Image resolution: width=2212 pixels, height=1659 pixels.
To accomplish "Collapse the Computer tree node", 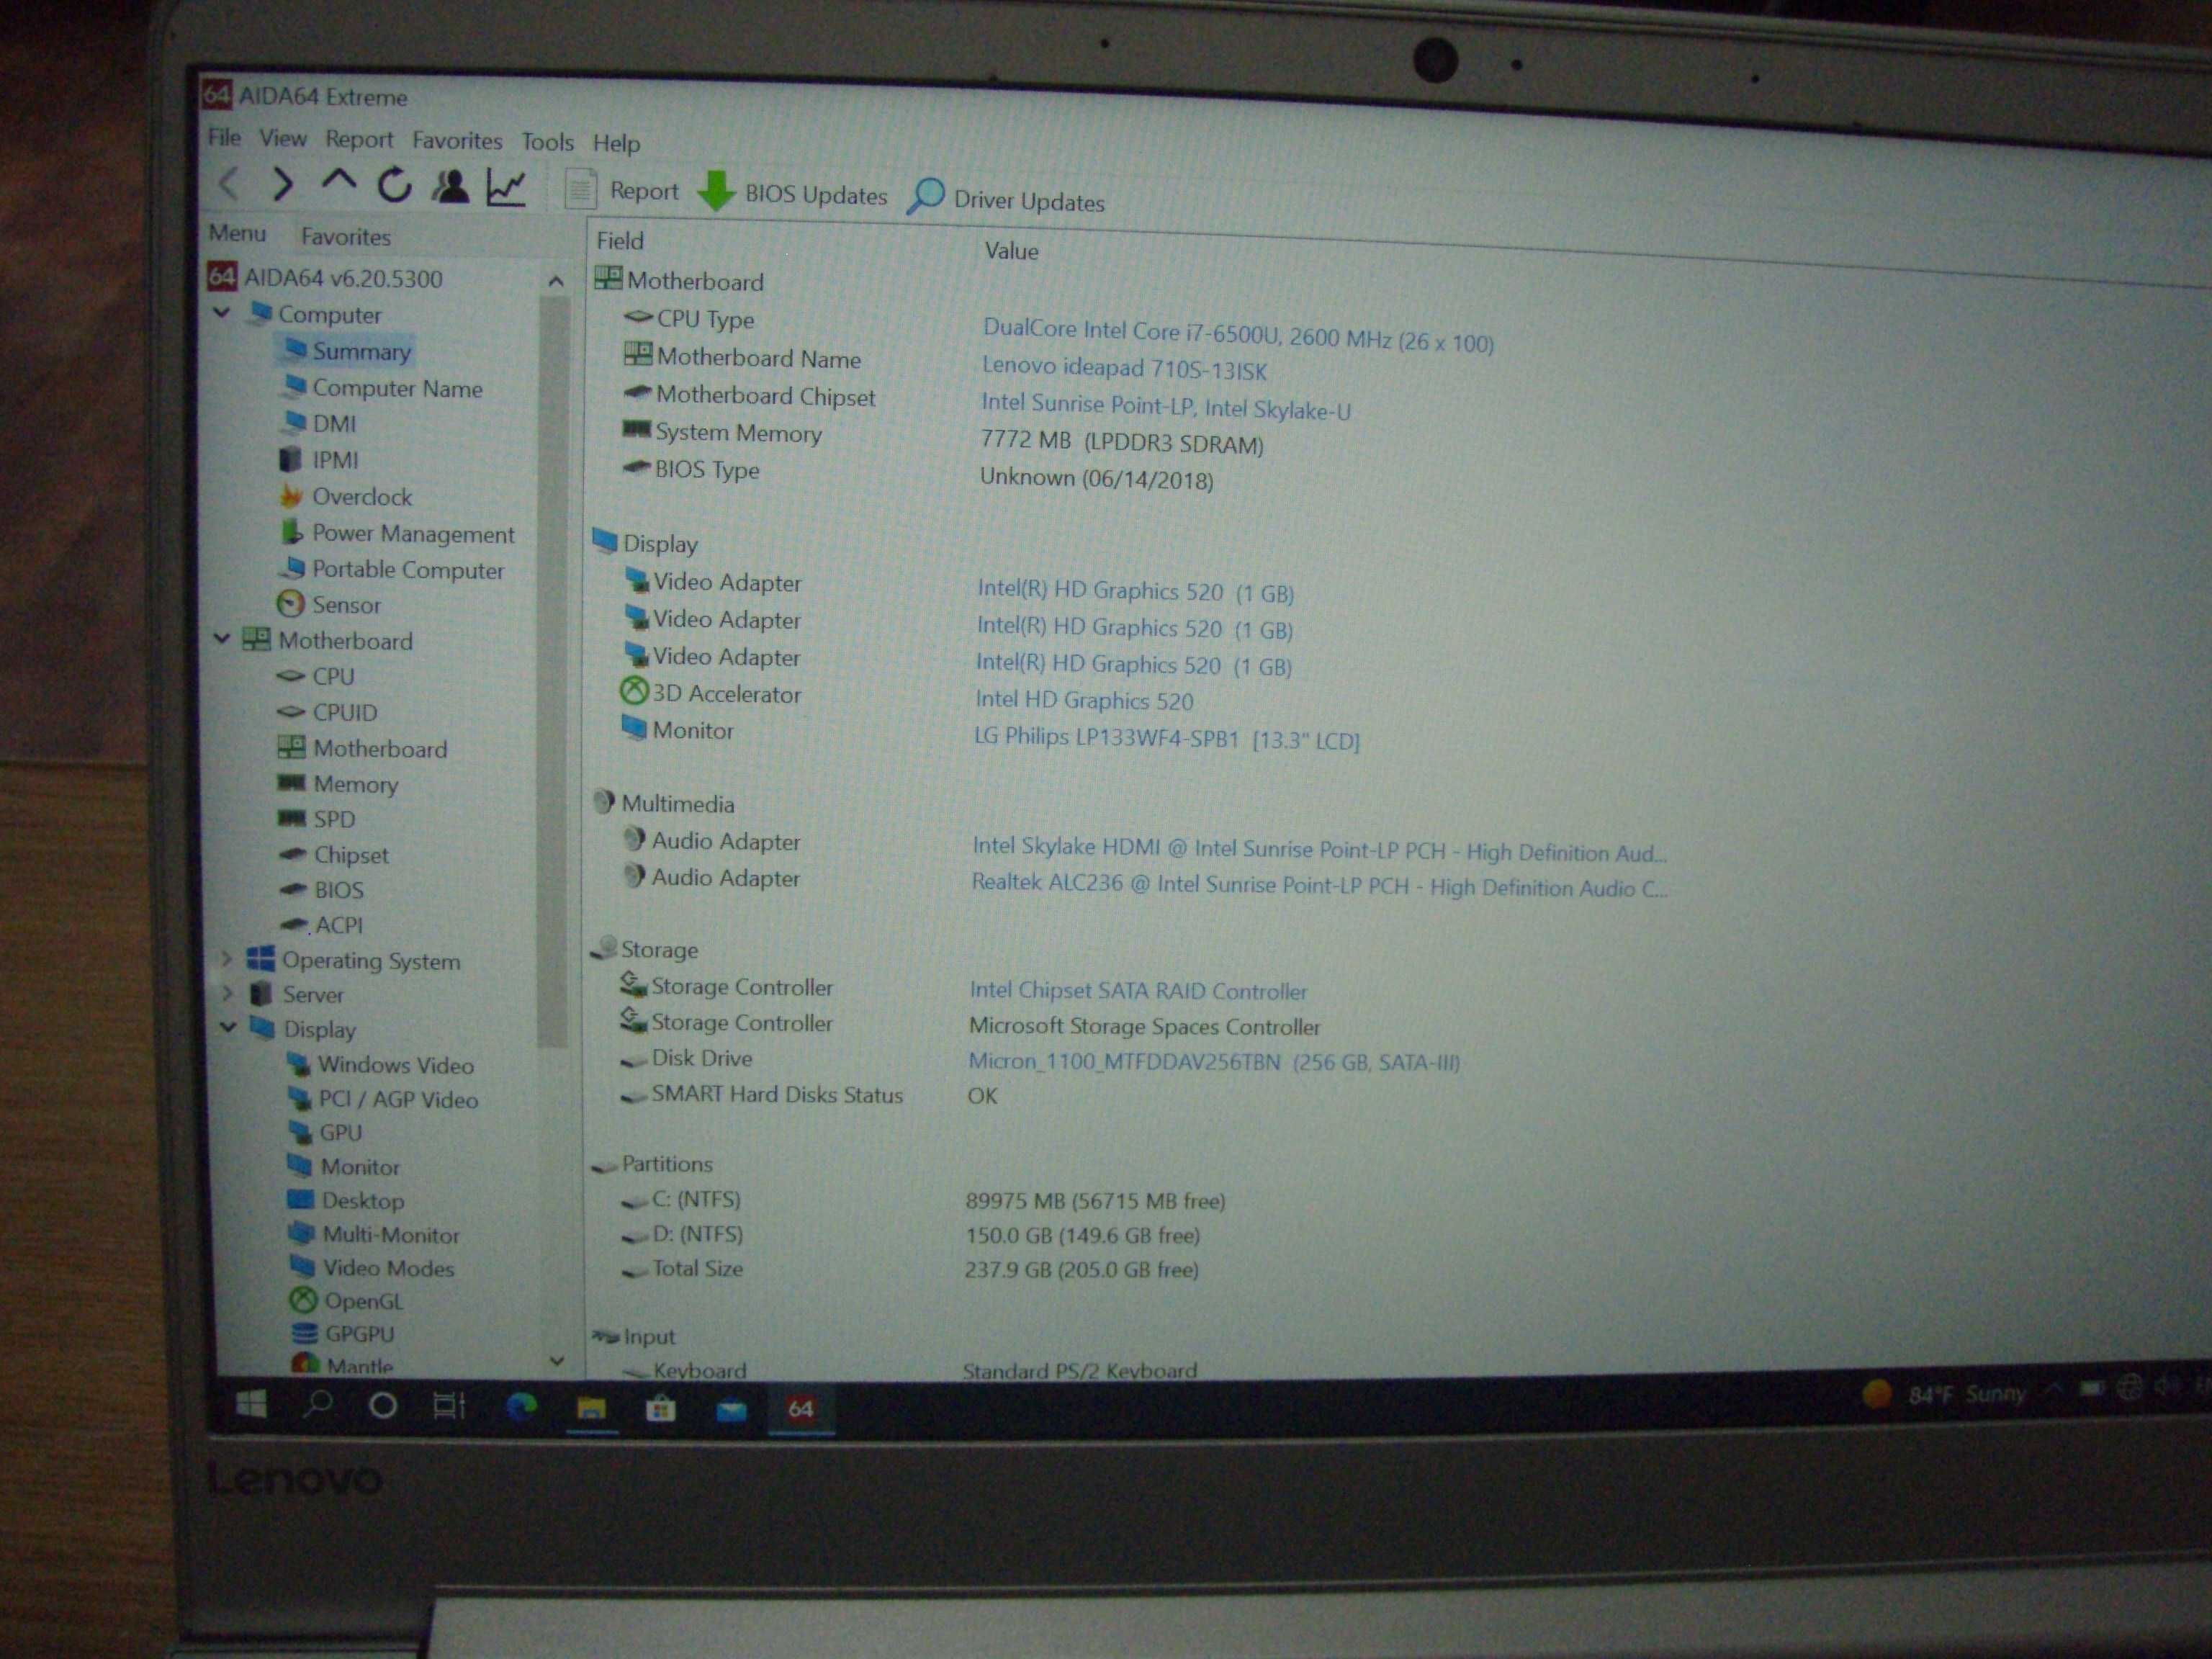I will (x=222, y=313).
